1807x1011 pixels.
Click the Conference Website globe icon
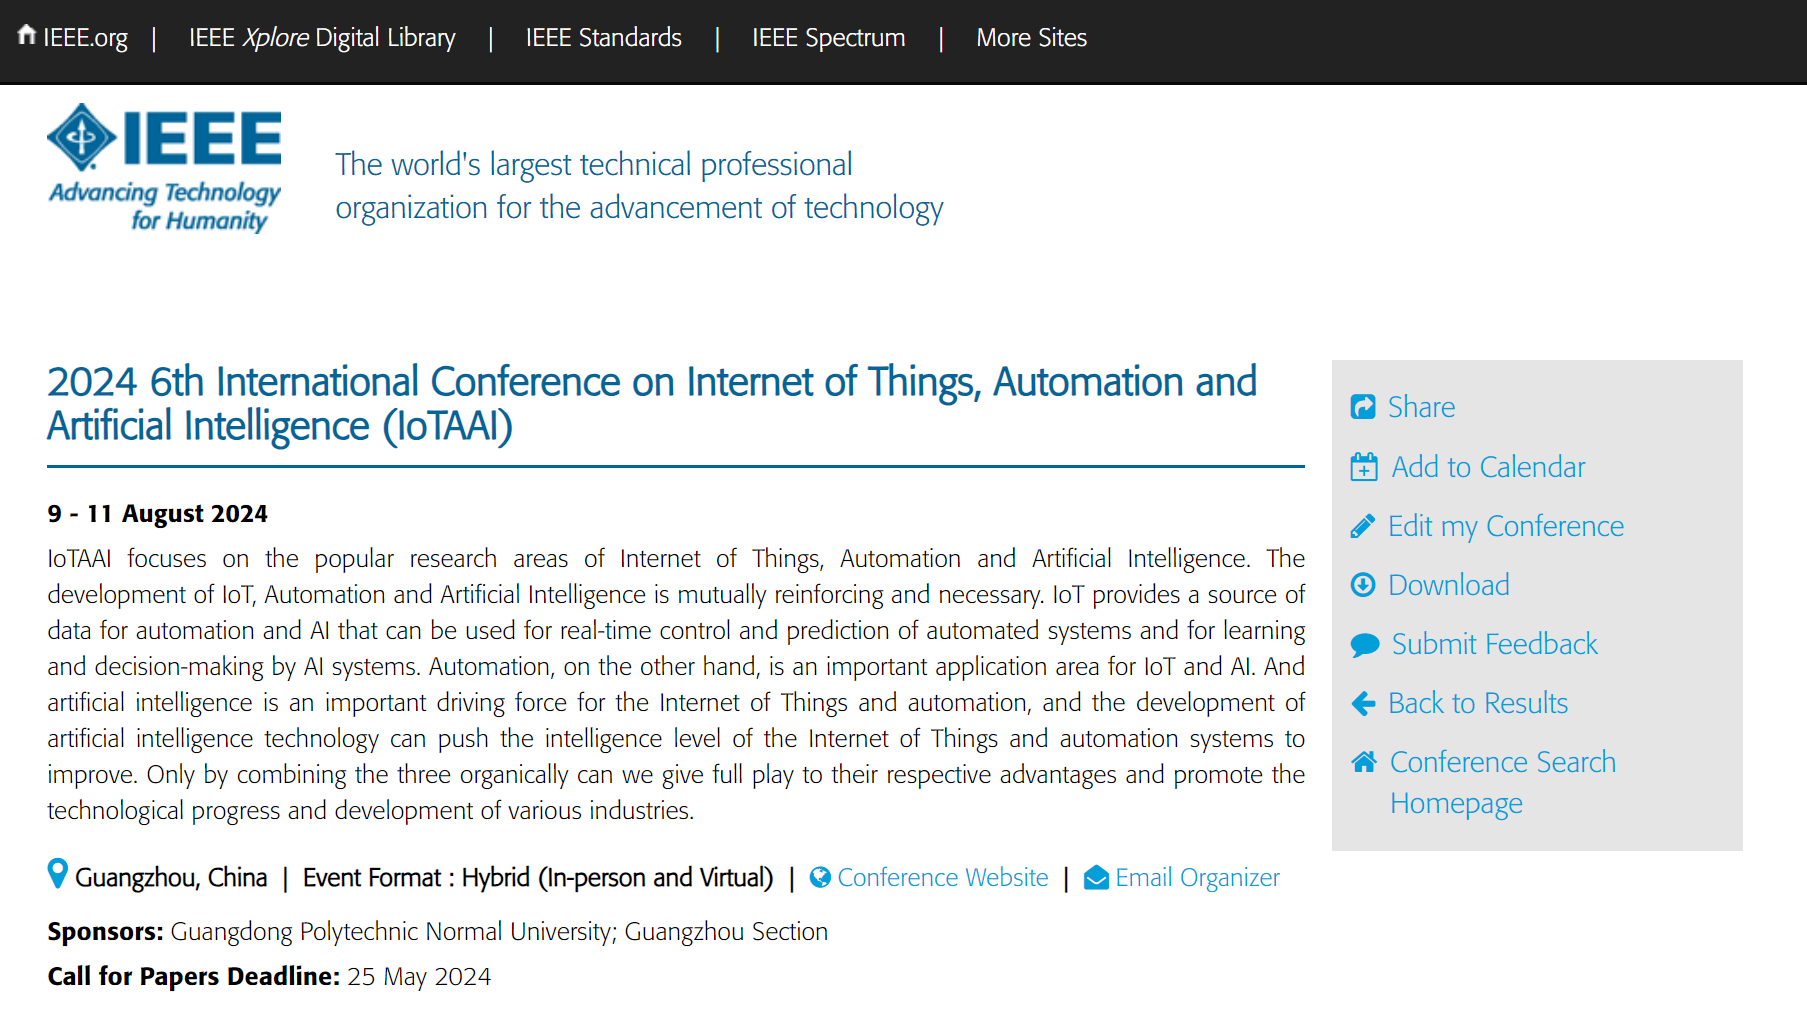coord(820,877)
